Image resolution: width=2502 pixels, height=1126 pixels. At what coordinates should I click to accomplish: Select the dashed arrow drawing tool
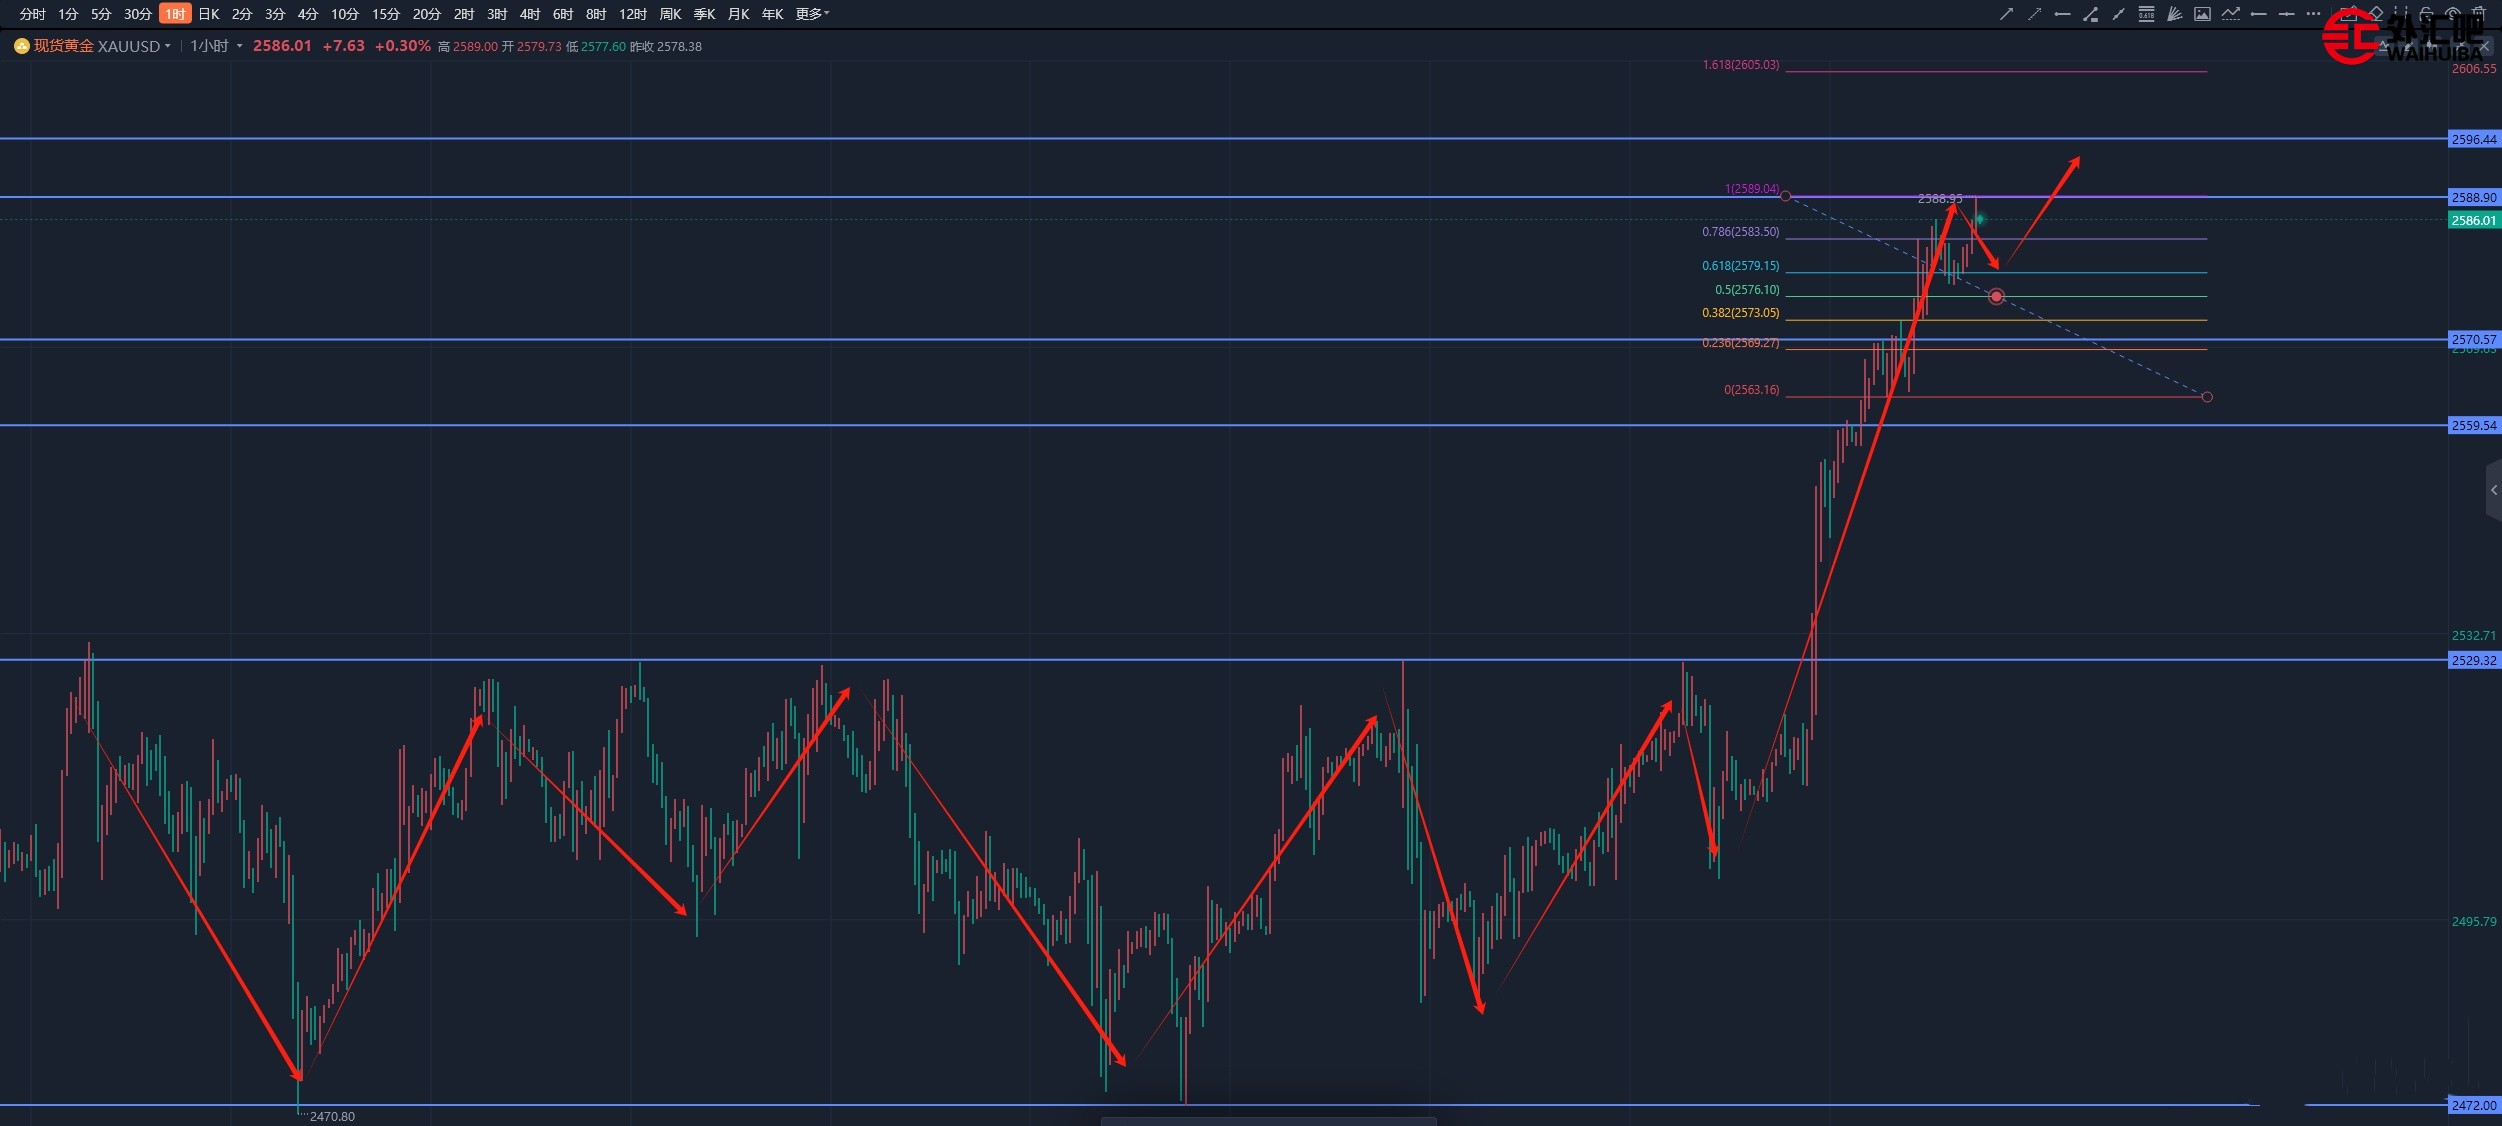2034,14
